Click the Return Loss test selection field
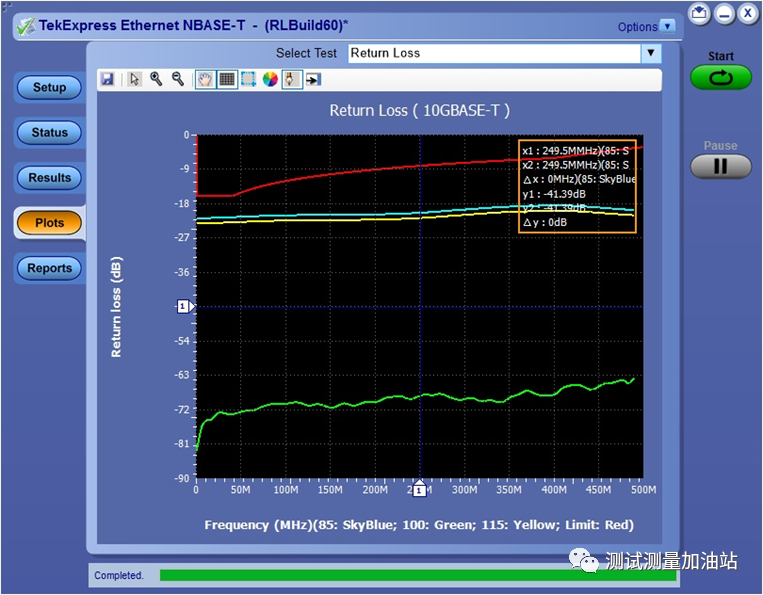The image size is (763, 595). coord(494,53)
